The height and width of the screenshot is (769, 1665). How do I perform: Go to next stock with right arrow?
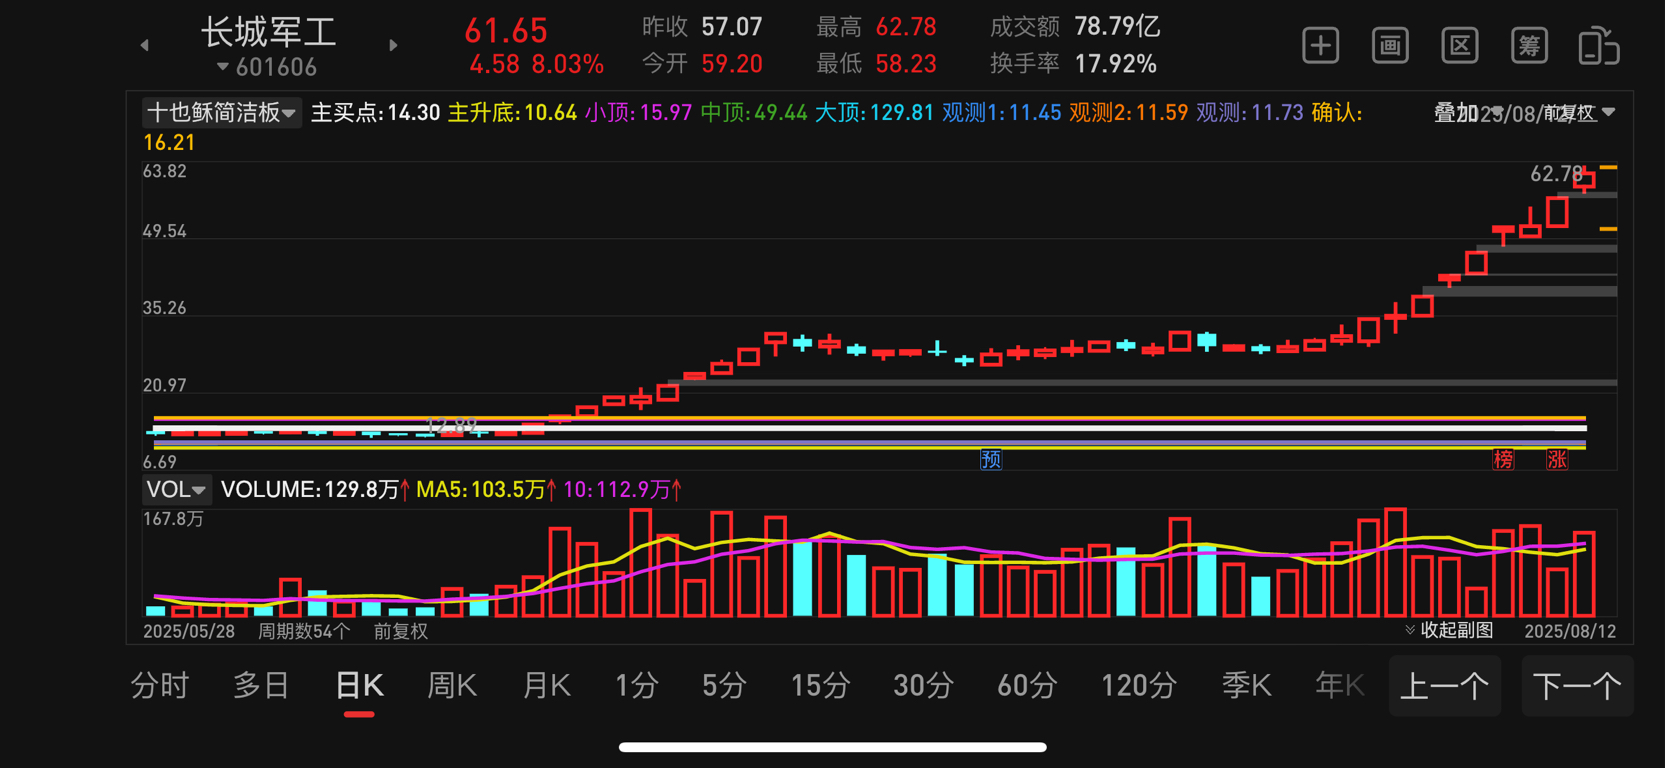click(x=393, y=45)
